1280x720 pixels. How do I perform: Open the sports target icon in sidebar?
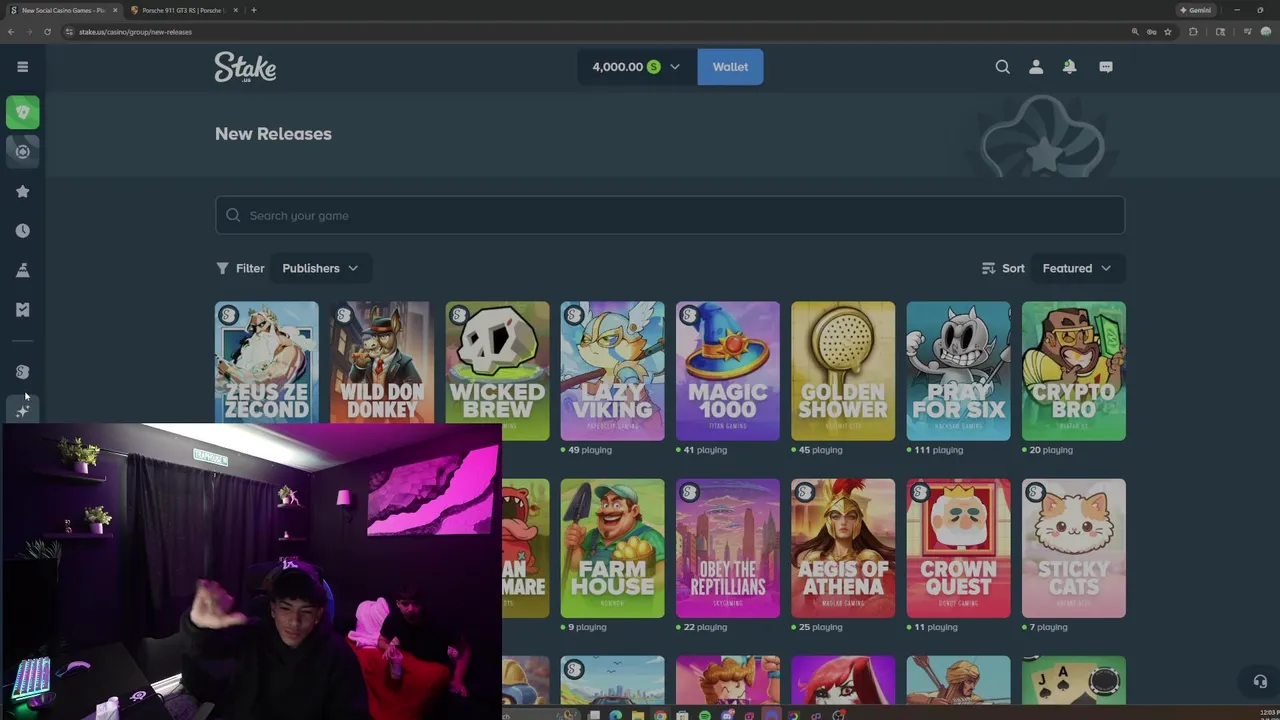click(x=22, y=152)
